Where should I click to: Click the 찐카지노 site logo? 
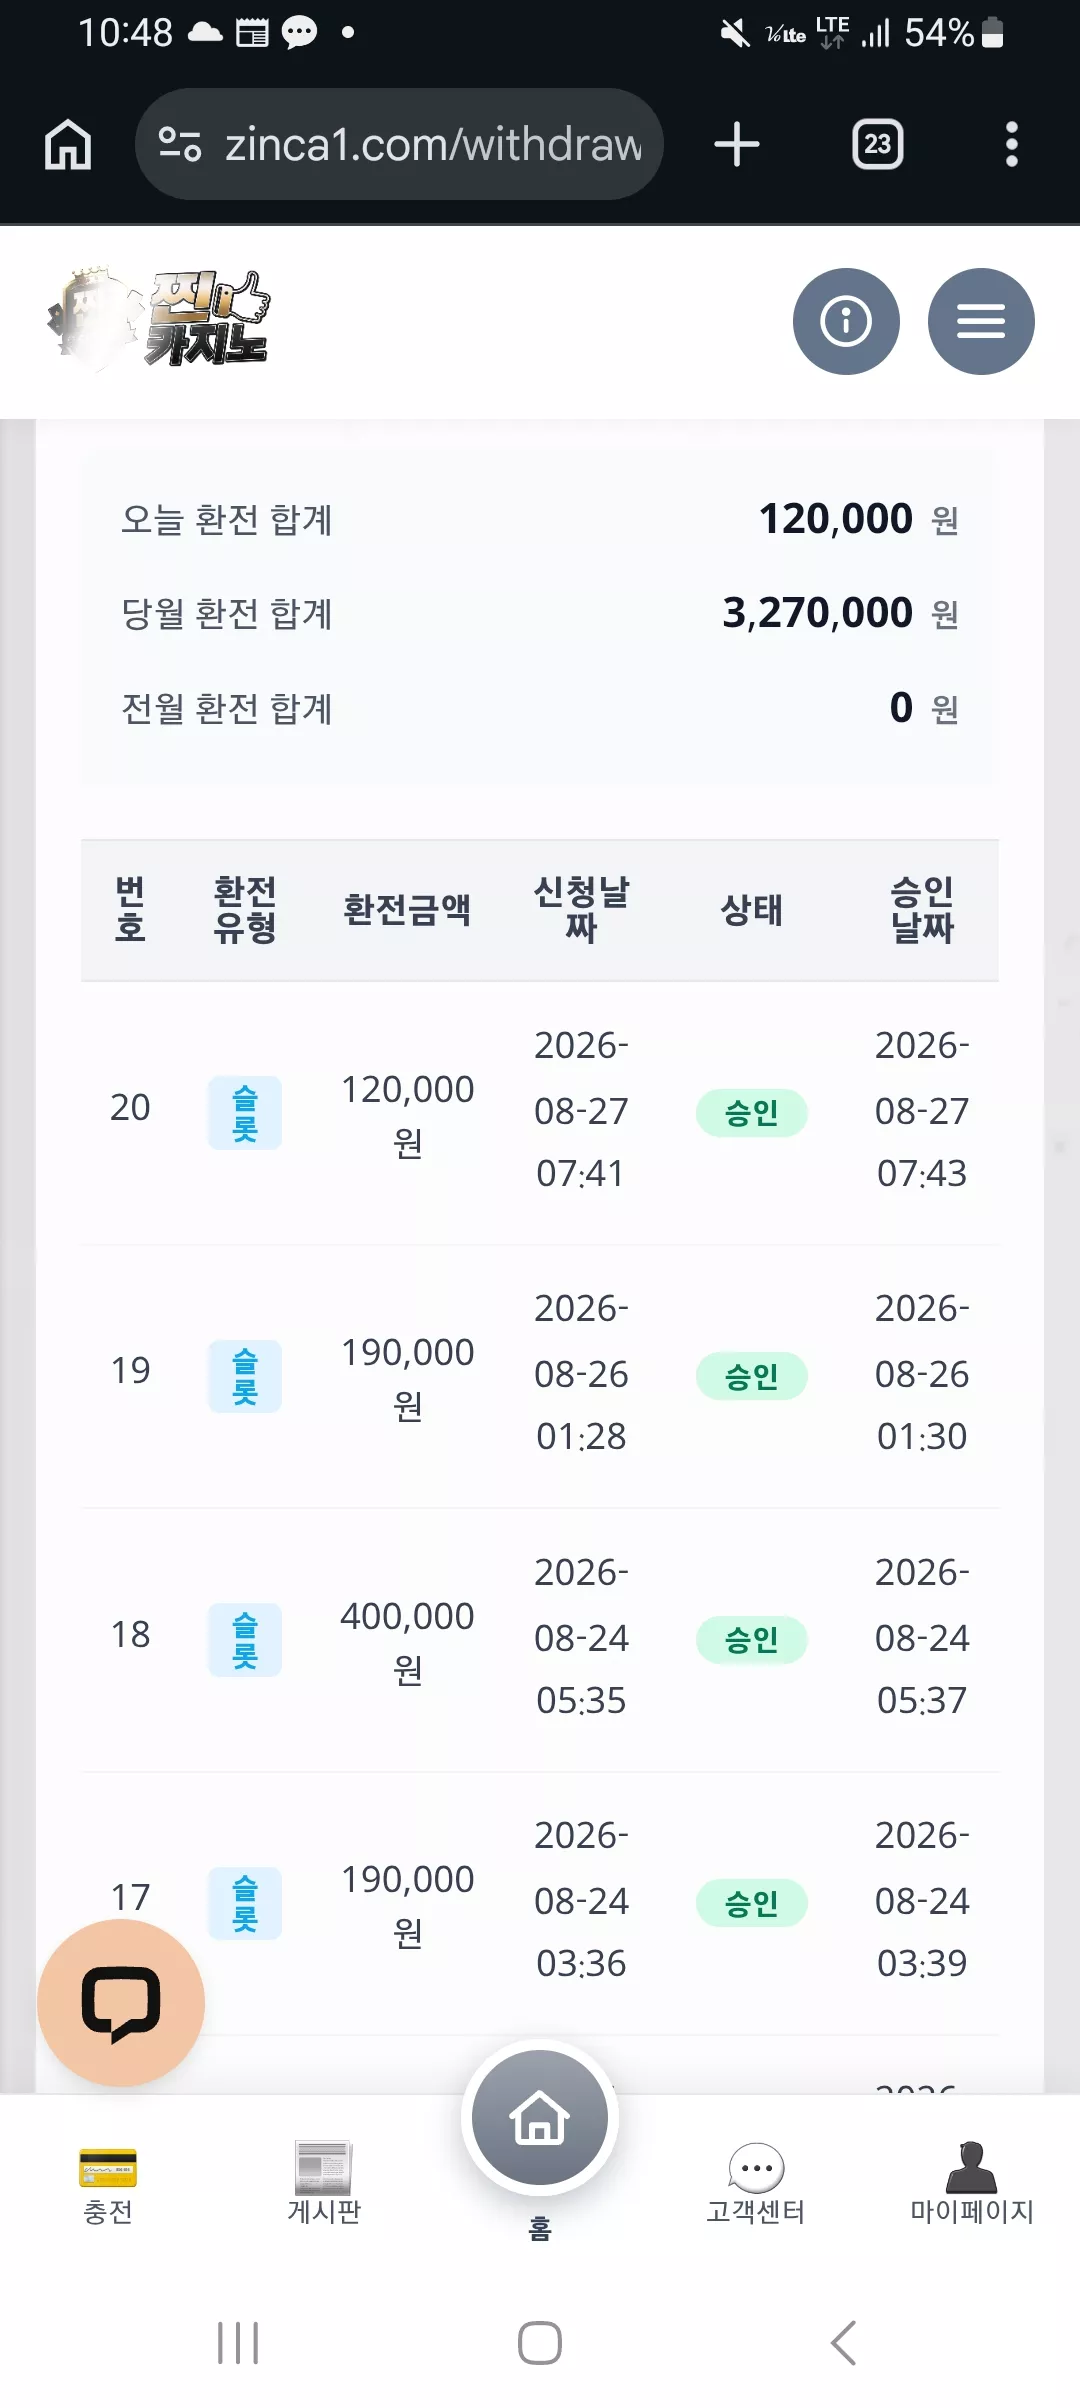point(158,319)
